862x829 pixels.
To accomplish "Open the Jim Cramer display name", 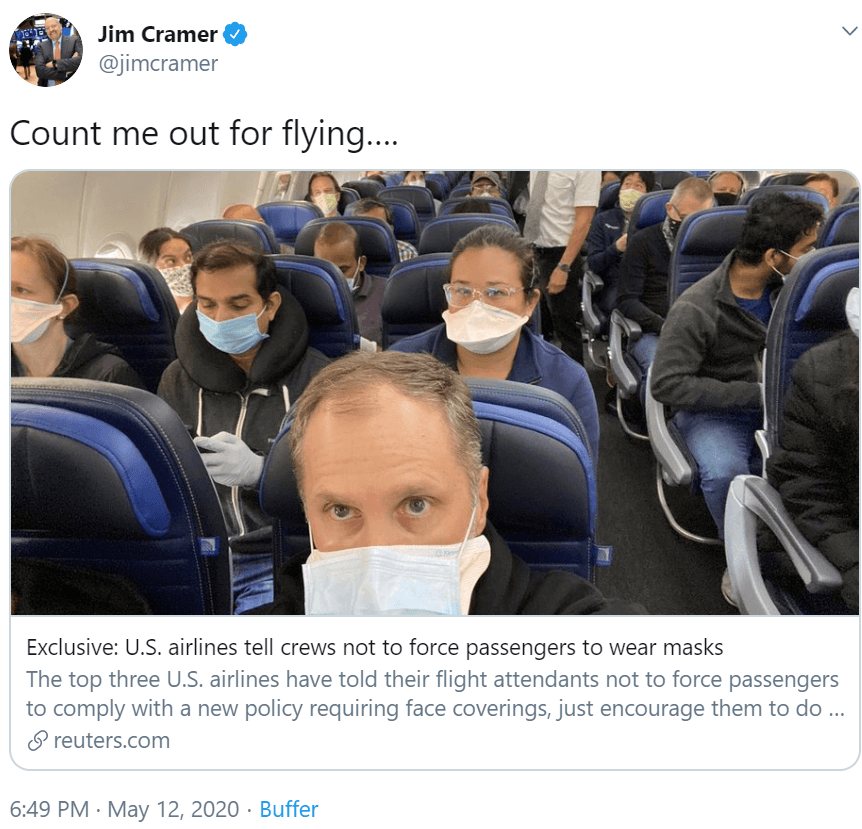I will (x=158, y=35).
